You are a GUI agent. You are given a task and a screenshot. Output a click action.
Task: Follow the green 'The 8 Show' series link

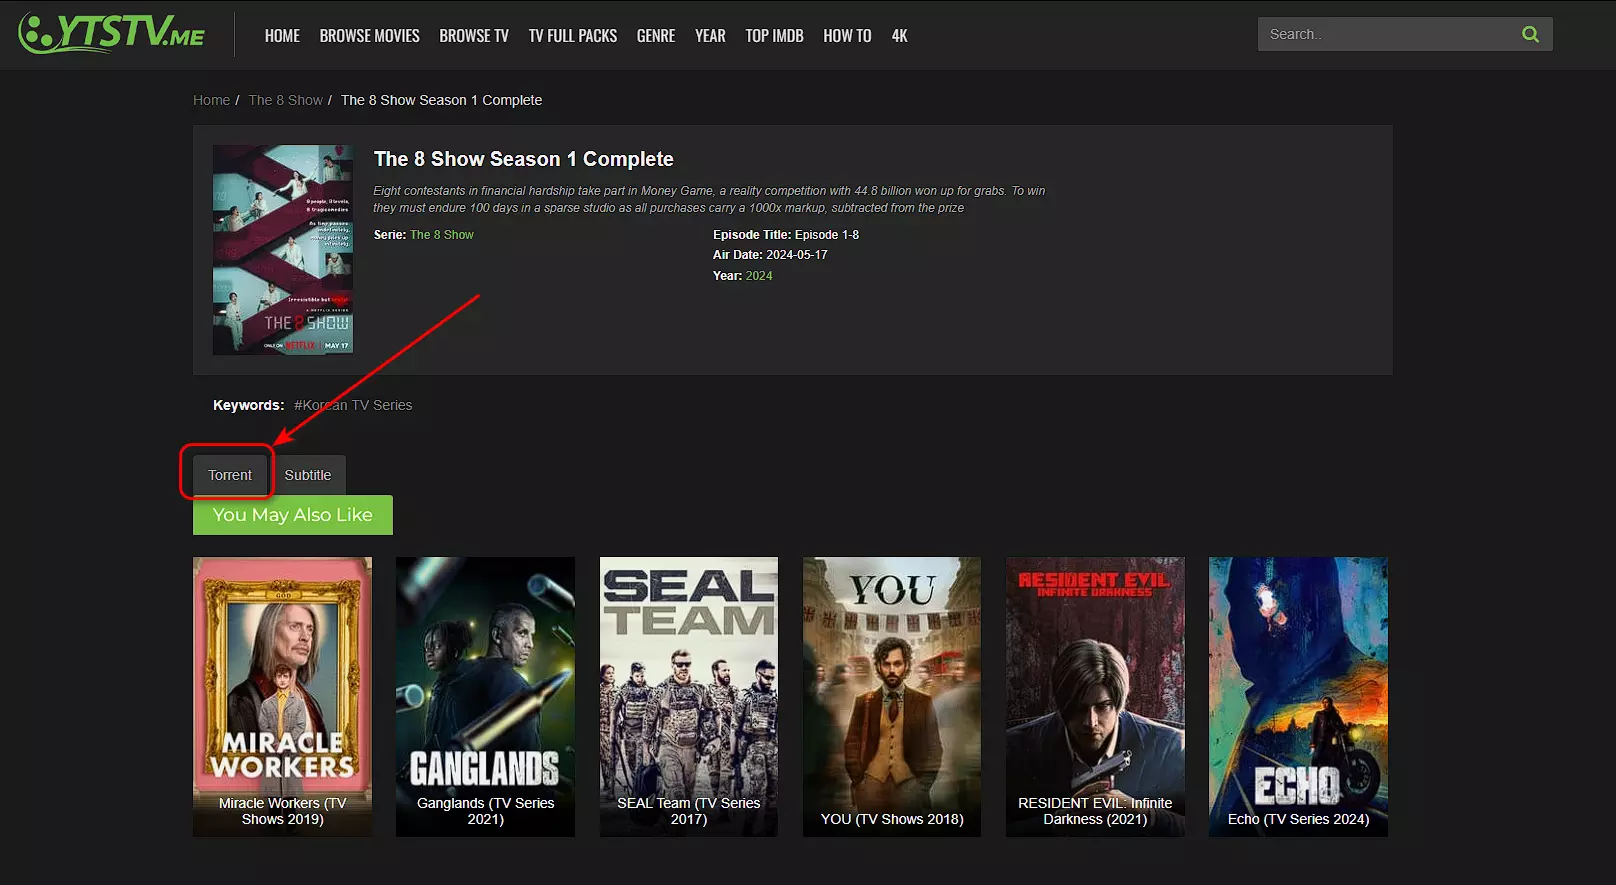pyautogui.click(x=442, y=235)
